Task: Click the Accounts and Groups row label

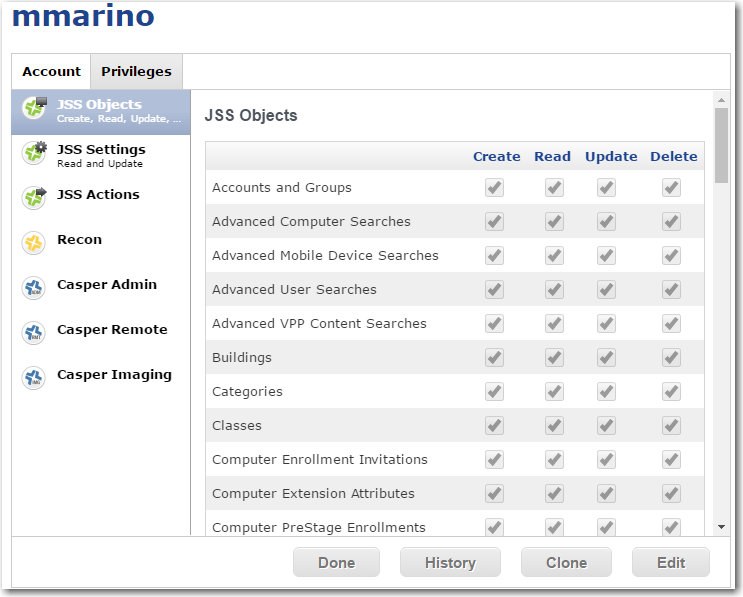Action: click(x=282, y=188)
